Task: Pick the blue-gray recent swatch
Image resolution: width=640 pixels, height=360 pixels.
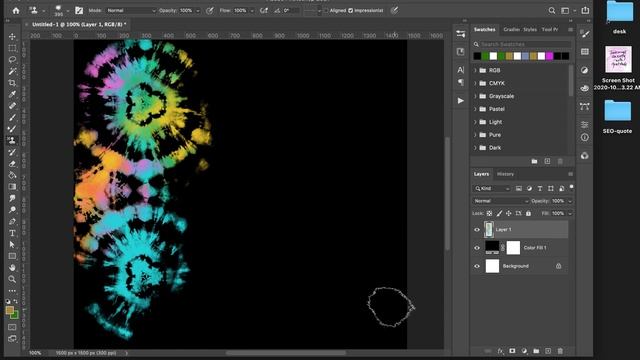Action: click(x=525, y=56)
